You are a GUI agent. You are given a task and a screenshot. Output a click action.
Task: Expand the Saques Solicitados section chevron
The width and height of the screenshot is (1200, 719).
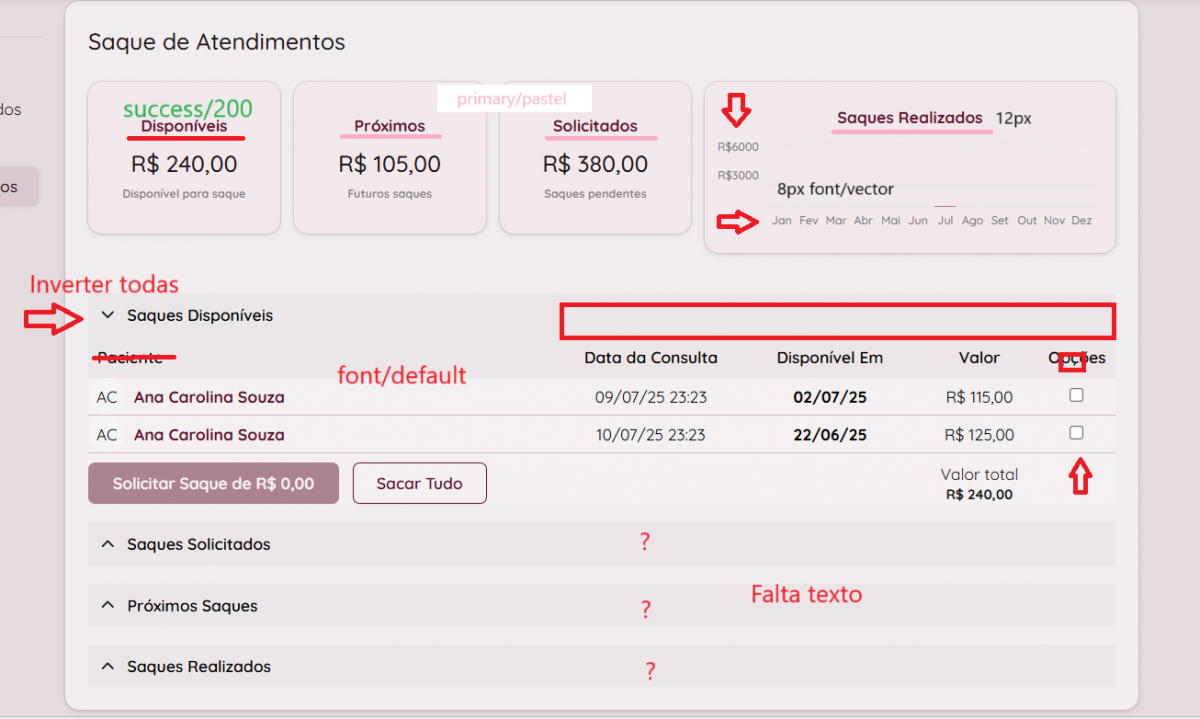click(108, 545)
